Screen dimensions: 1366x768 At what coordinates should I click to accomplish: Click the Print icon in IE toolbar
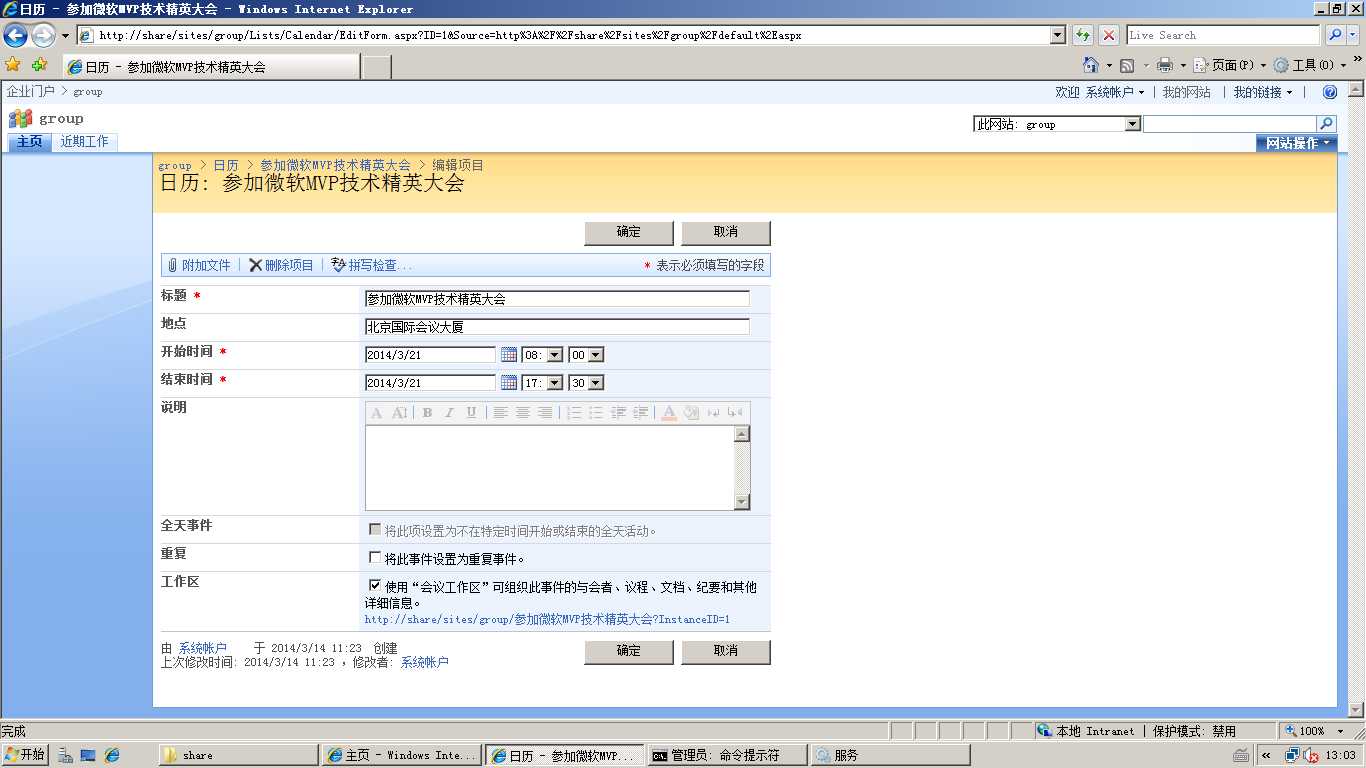(1164, 65)
